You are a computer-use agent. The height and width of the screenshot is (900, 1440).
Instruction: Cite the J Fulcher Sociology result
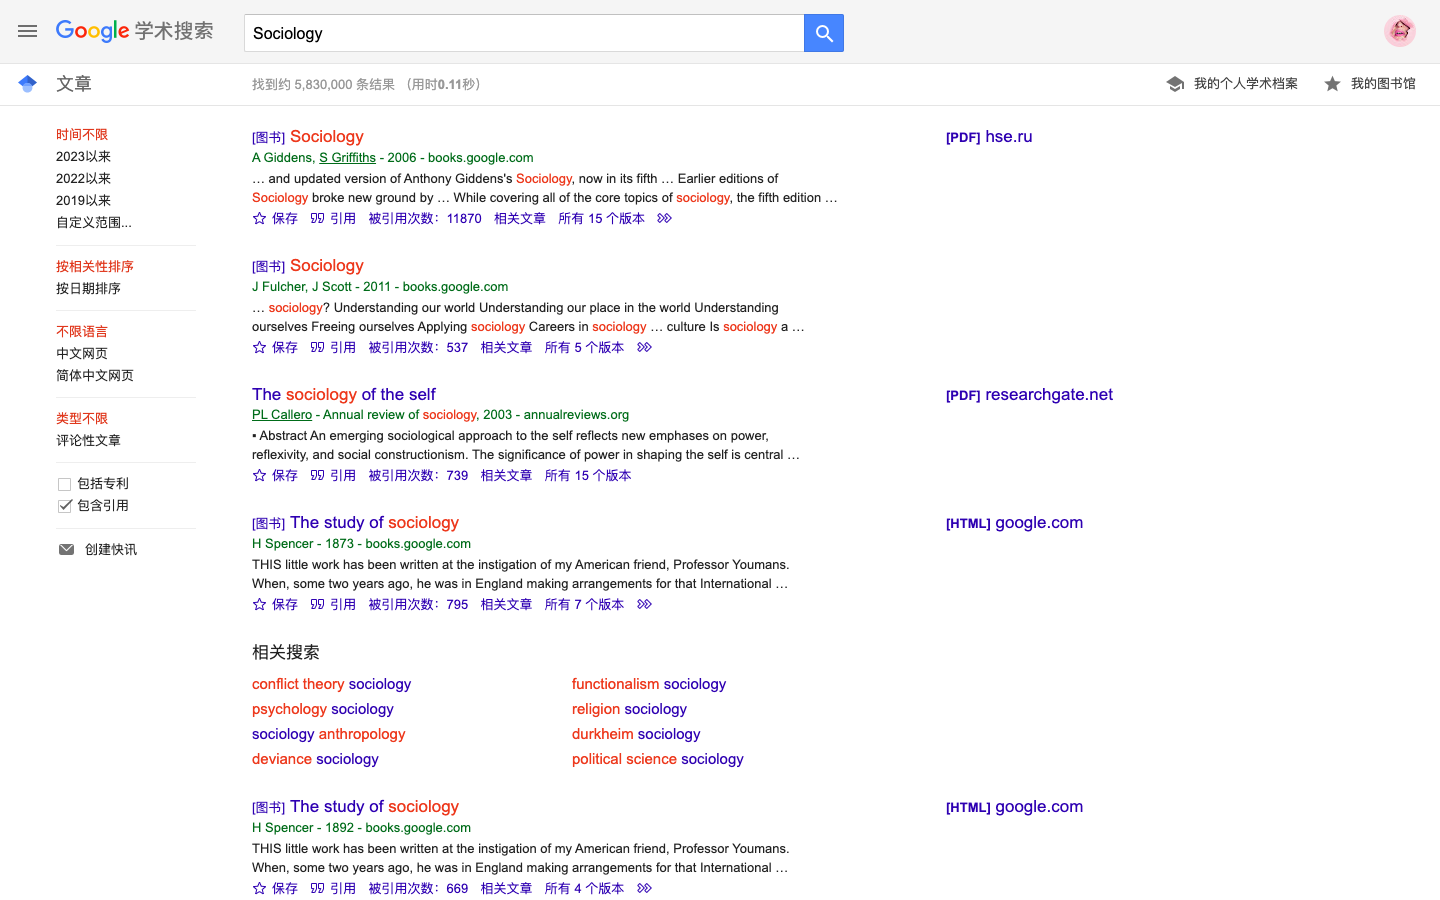coord(333,347)
